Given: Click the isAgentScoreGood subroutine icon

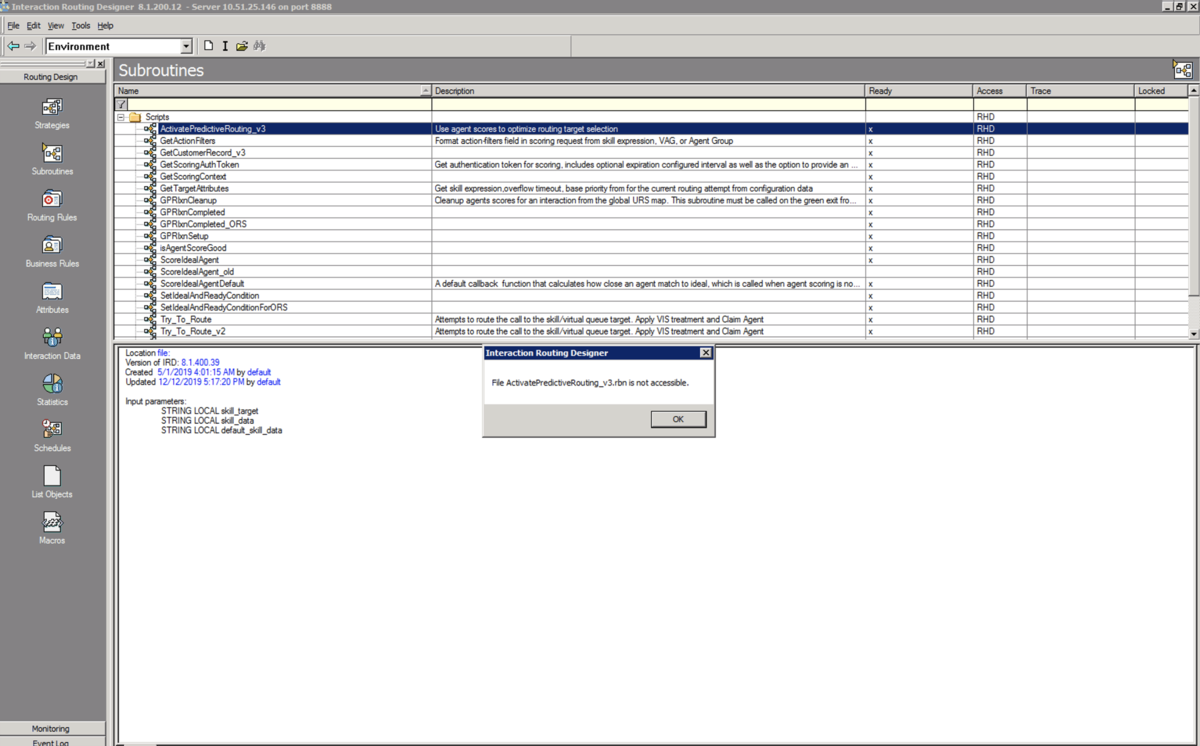Looking at the screenshot, I should click(150, 248).
